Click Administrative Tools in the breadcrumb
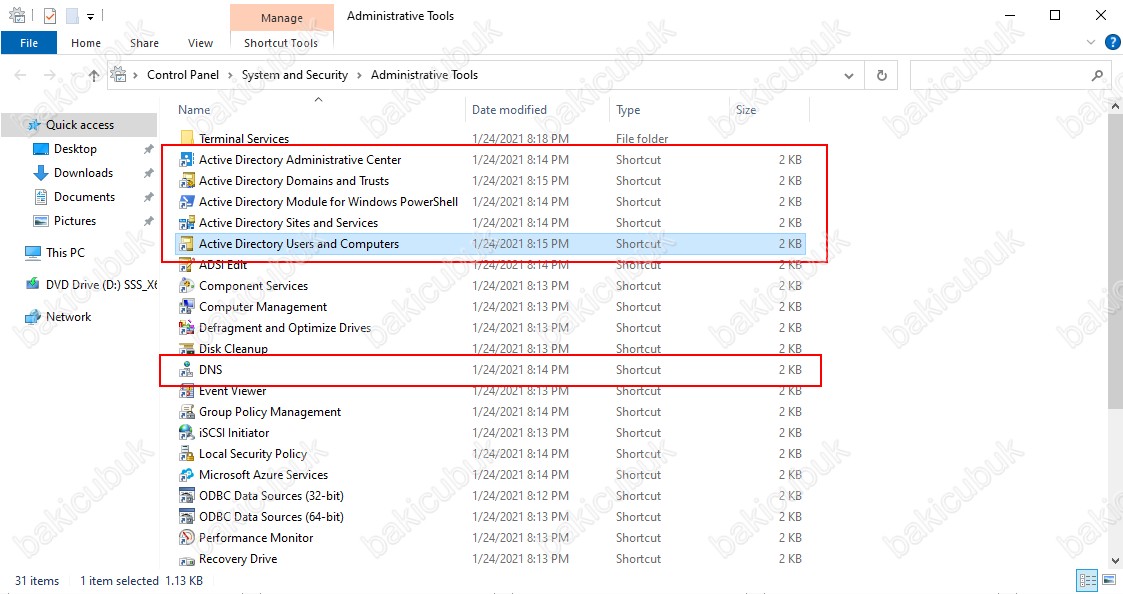The width and height of the screenshot is (1123, 594). point(424,75)
